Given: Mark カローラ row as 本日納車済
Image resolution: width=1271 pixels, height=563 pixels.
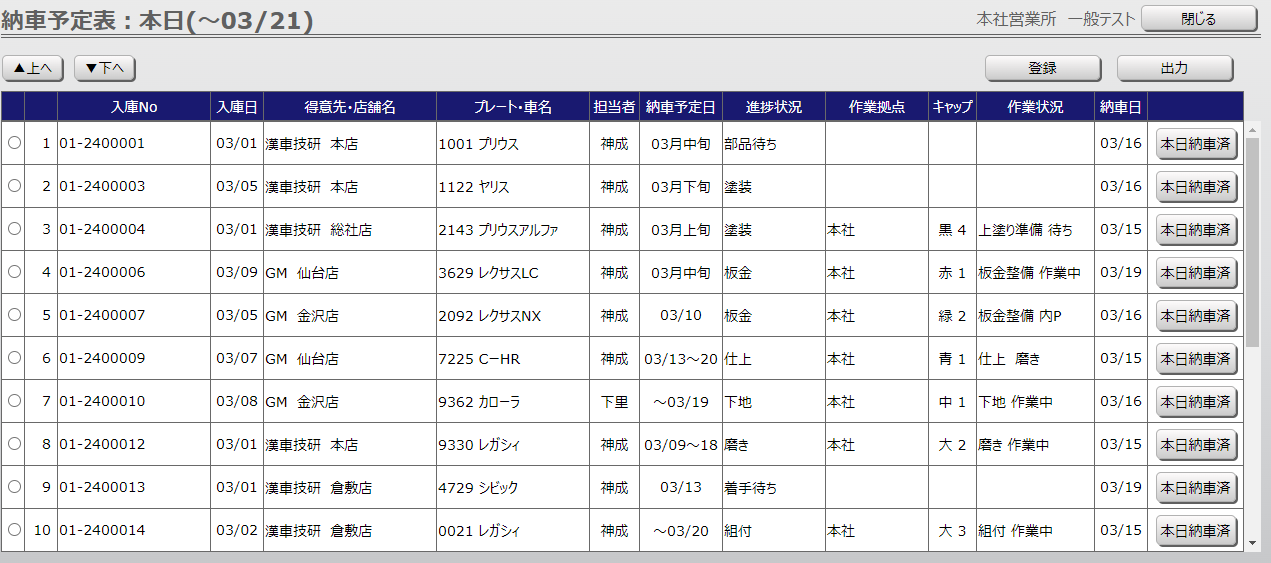Looking at the screenshot, I should pos(1196,402).
